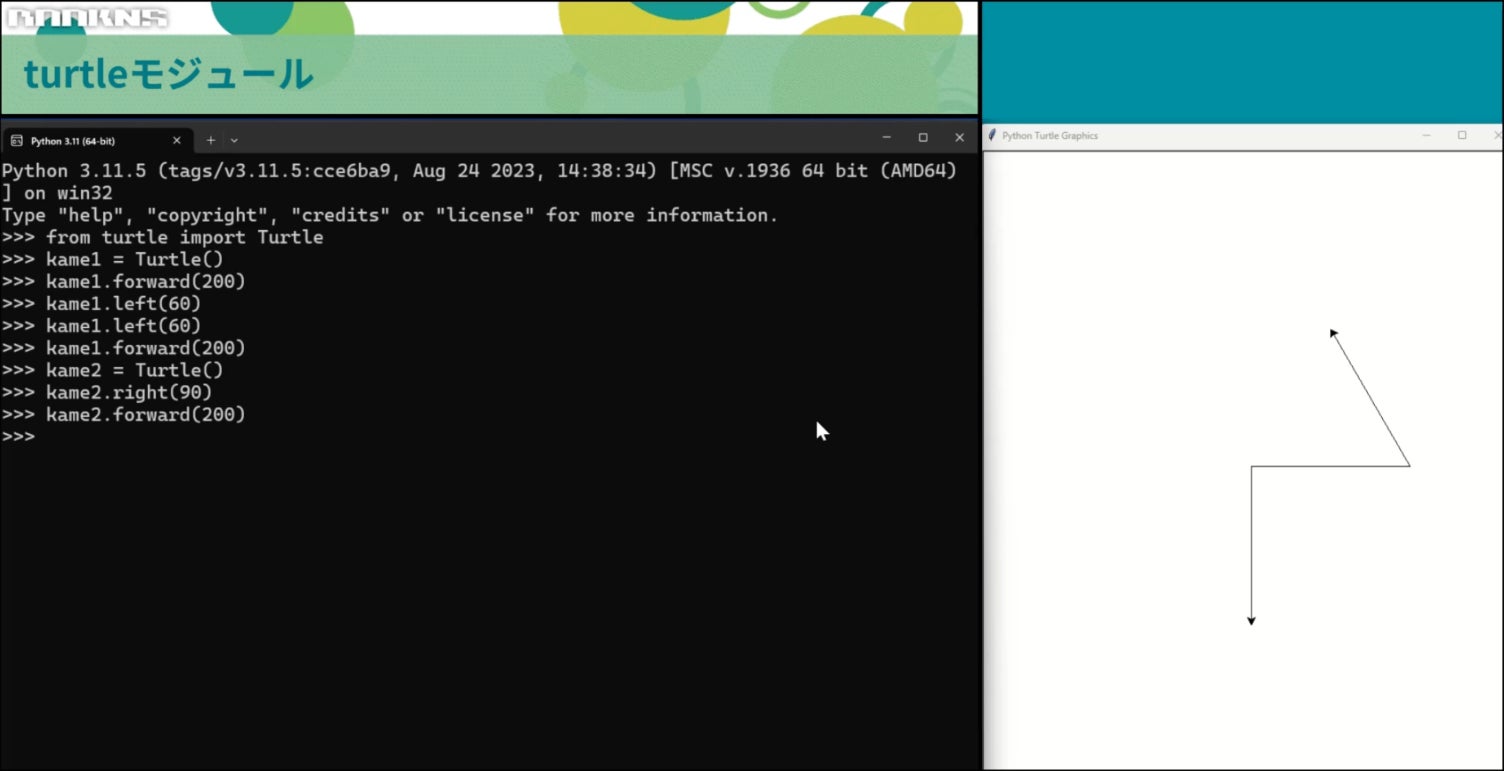1504x771 pixels.
Task: Select the Python 3.11 (64-bit) terminal tab
Action: pos(97,140)
